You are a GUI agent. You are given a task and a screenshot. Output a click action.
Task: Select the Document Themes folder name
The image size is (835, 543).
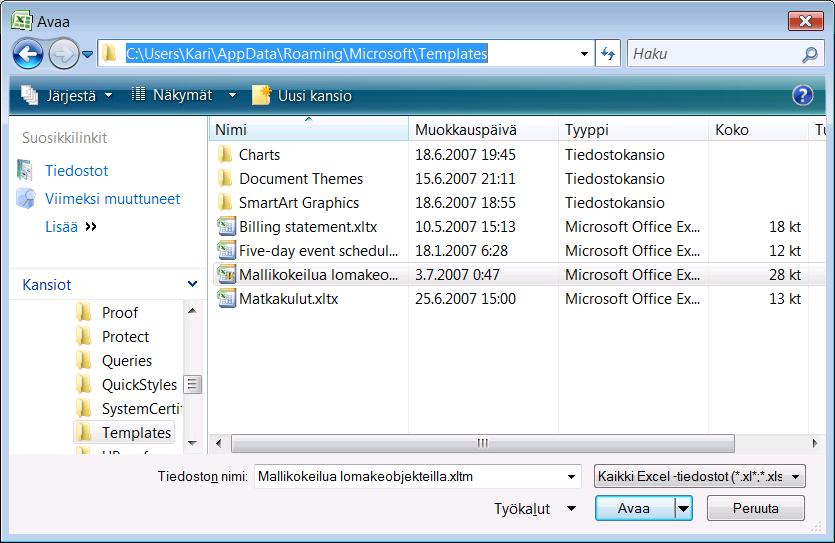(x=301, y=179)
